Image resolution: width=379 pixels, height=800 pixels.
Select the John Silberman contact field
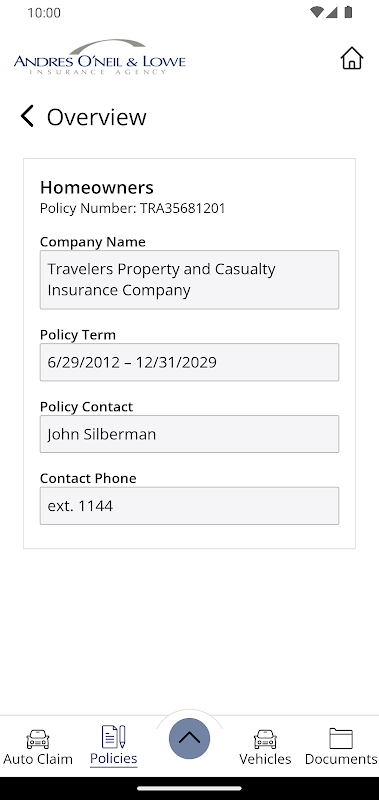[x=189, y=434]
